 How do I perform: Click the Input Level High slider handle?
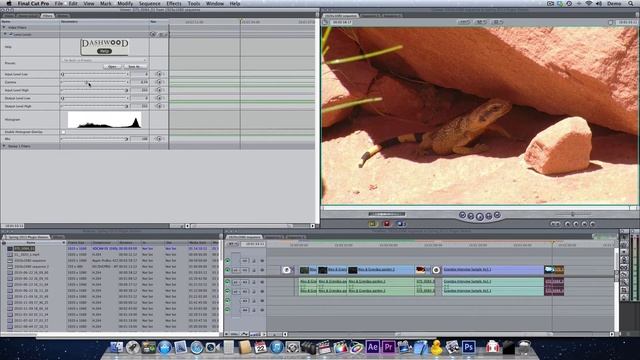click(x=127, y=90)
